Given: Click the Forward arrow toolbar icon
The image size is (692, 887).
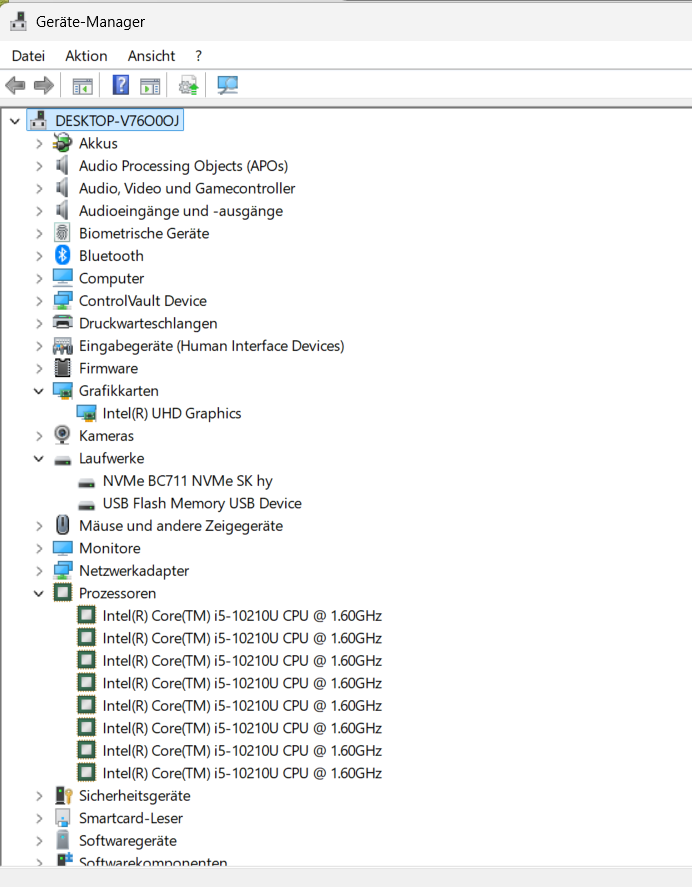Looking at the screenshot, I should 44,85.
